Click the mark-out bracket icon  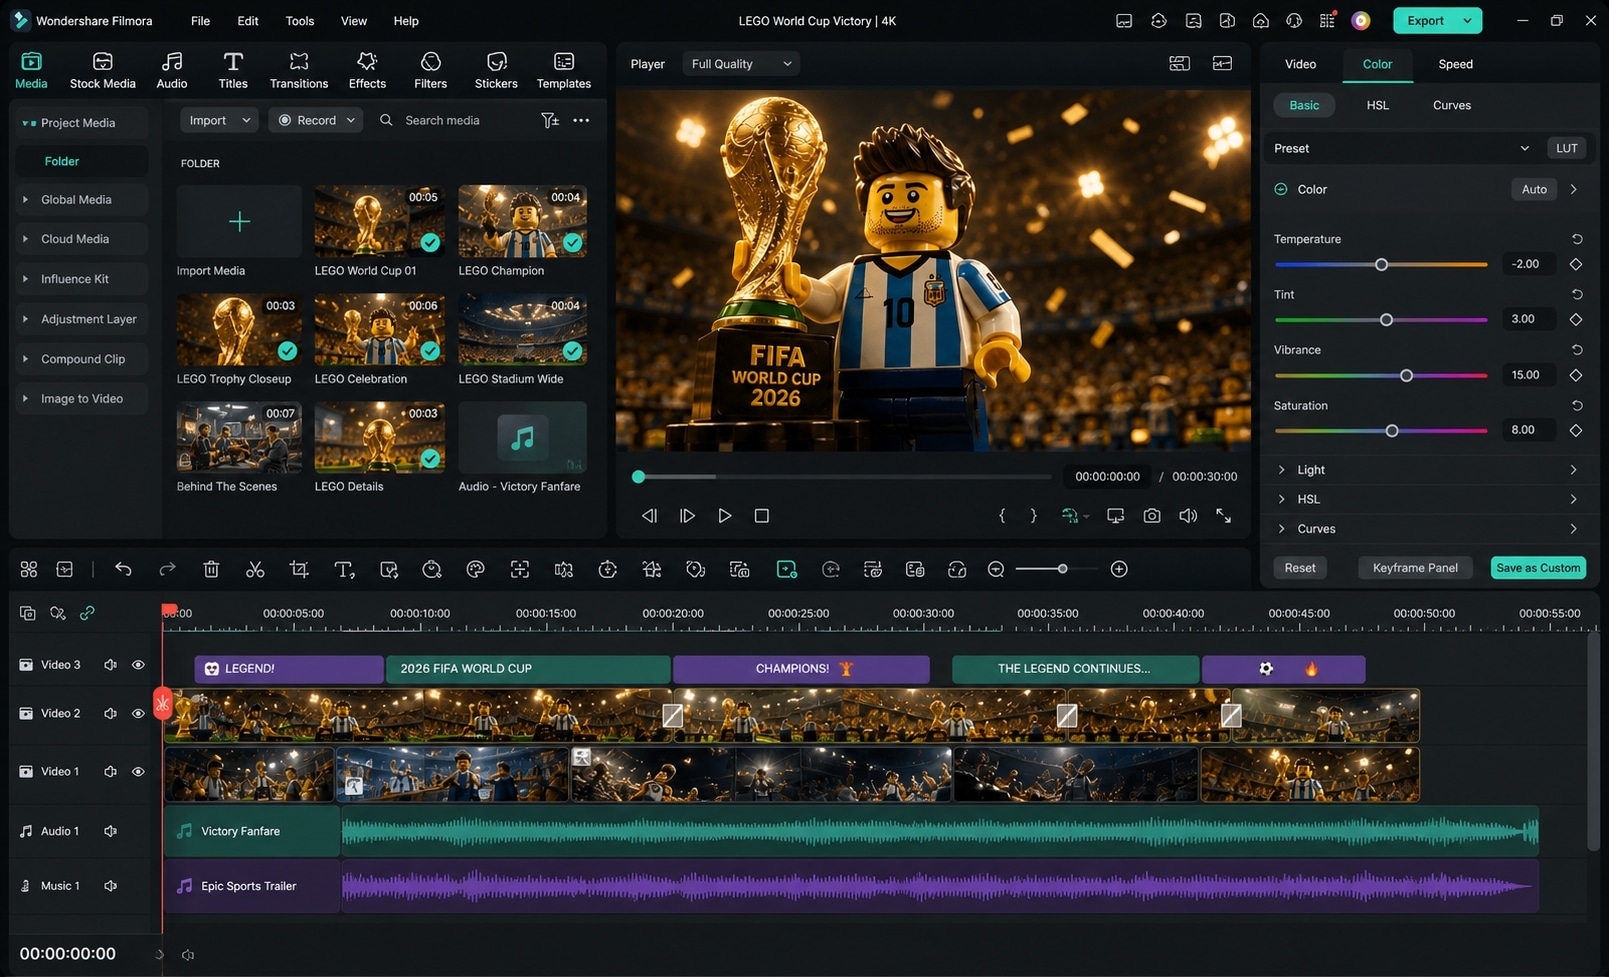point(1033,516)
